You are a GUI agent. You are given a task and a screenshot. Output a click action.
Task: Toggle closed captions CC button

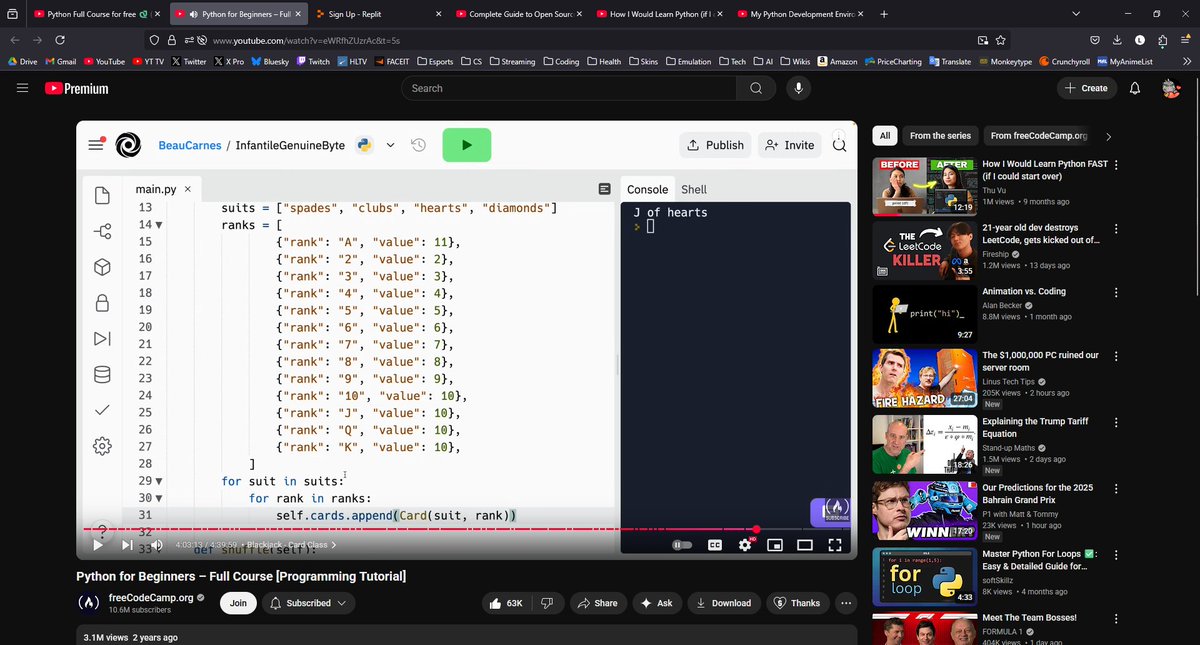pos(715,545)
